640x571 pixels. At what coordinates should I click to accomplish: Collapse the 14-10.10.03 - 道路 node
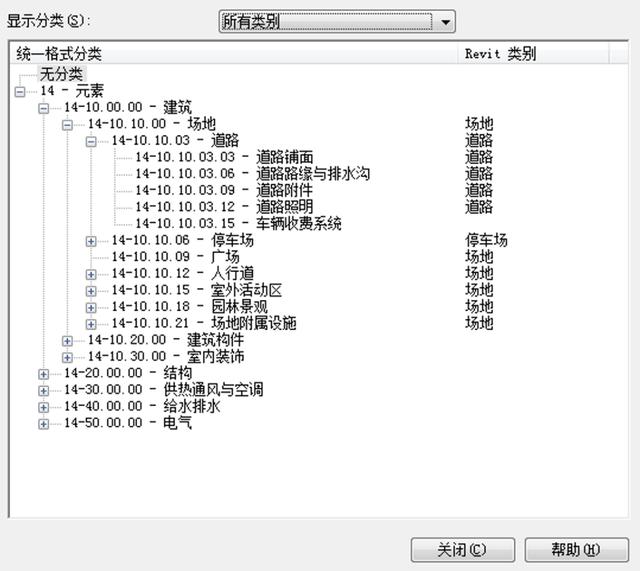click(91, 142)
